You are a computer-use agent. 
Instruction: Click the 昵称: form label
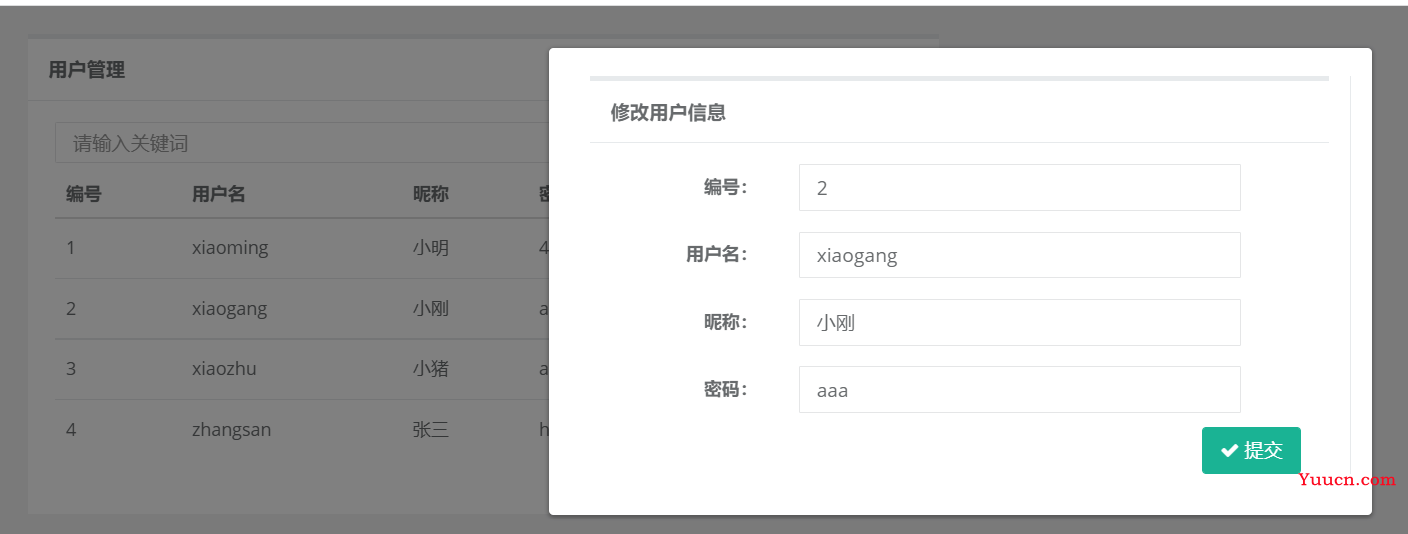(x=725, y=322)
